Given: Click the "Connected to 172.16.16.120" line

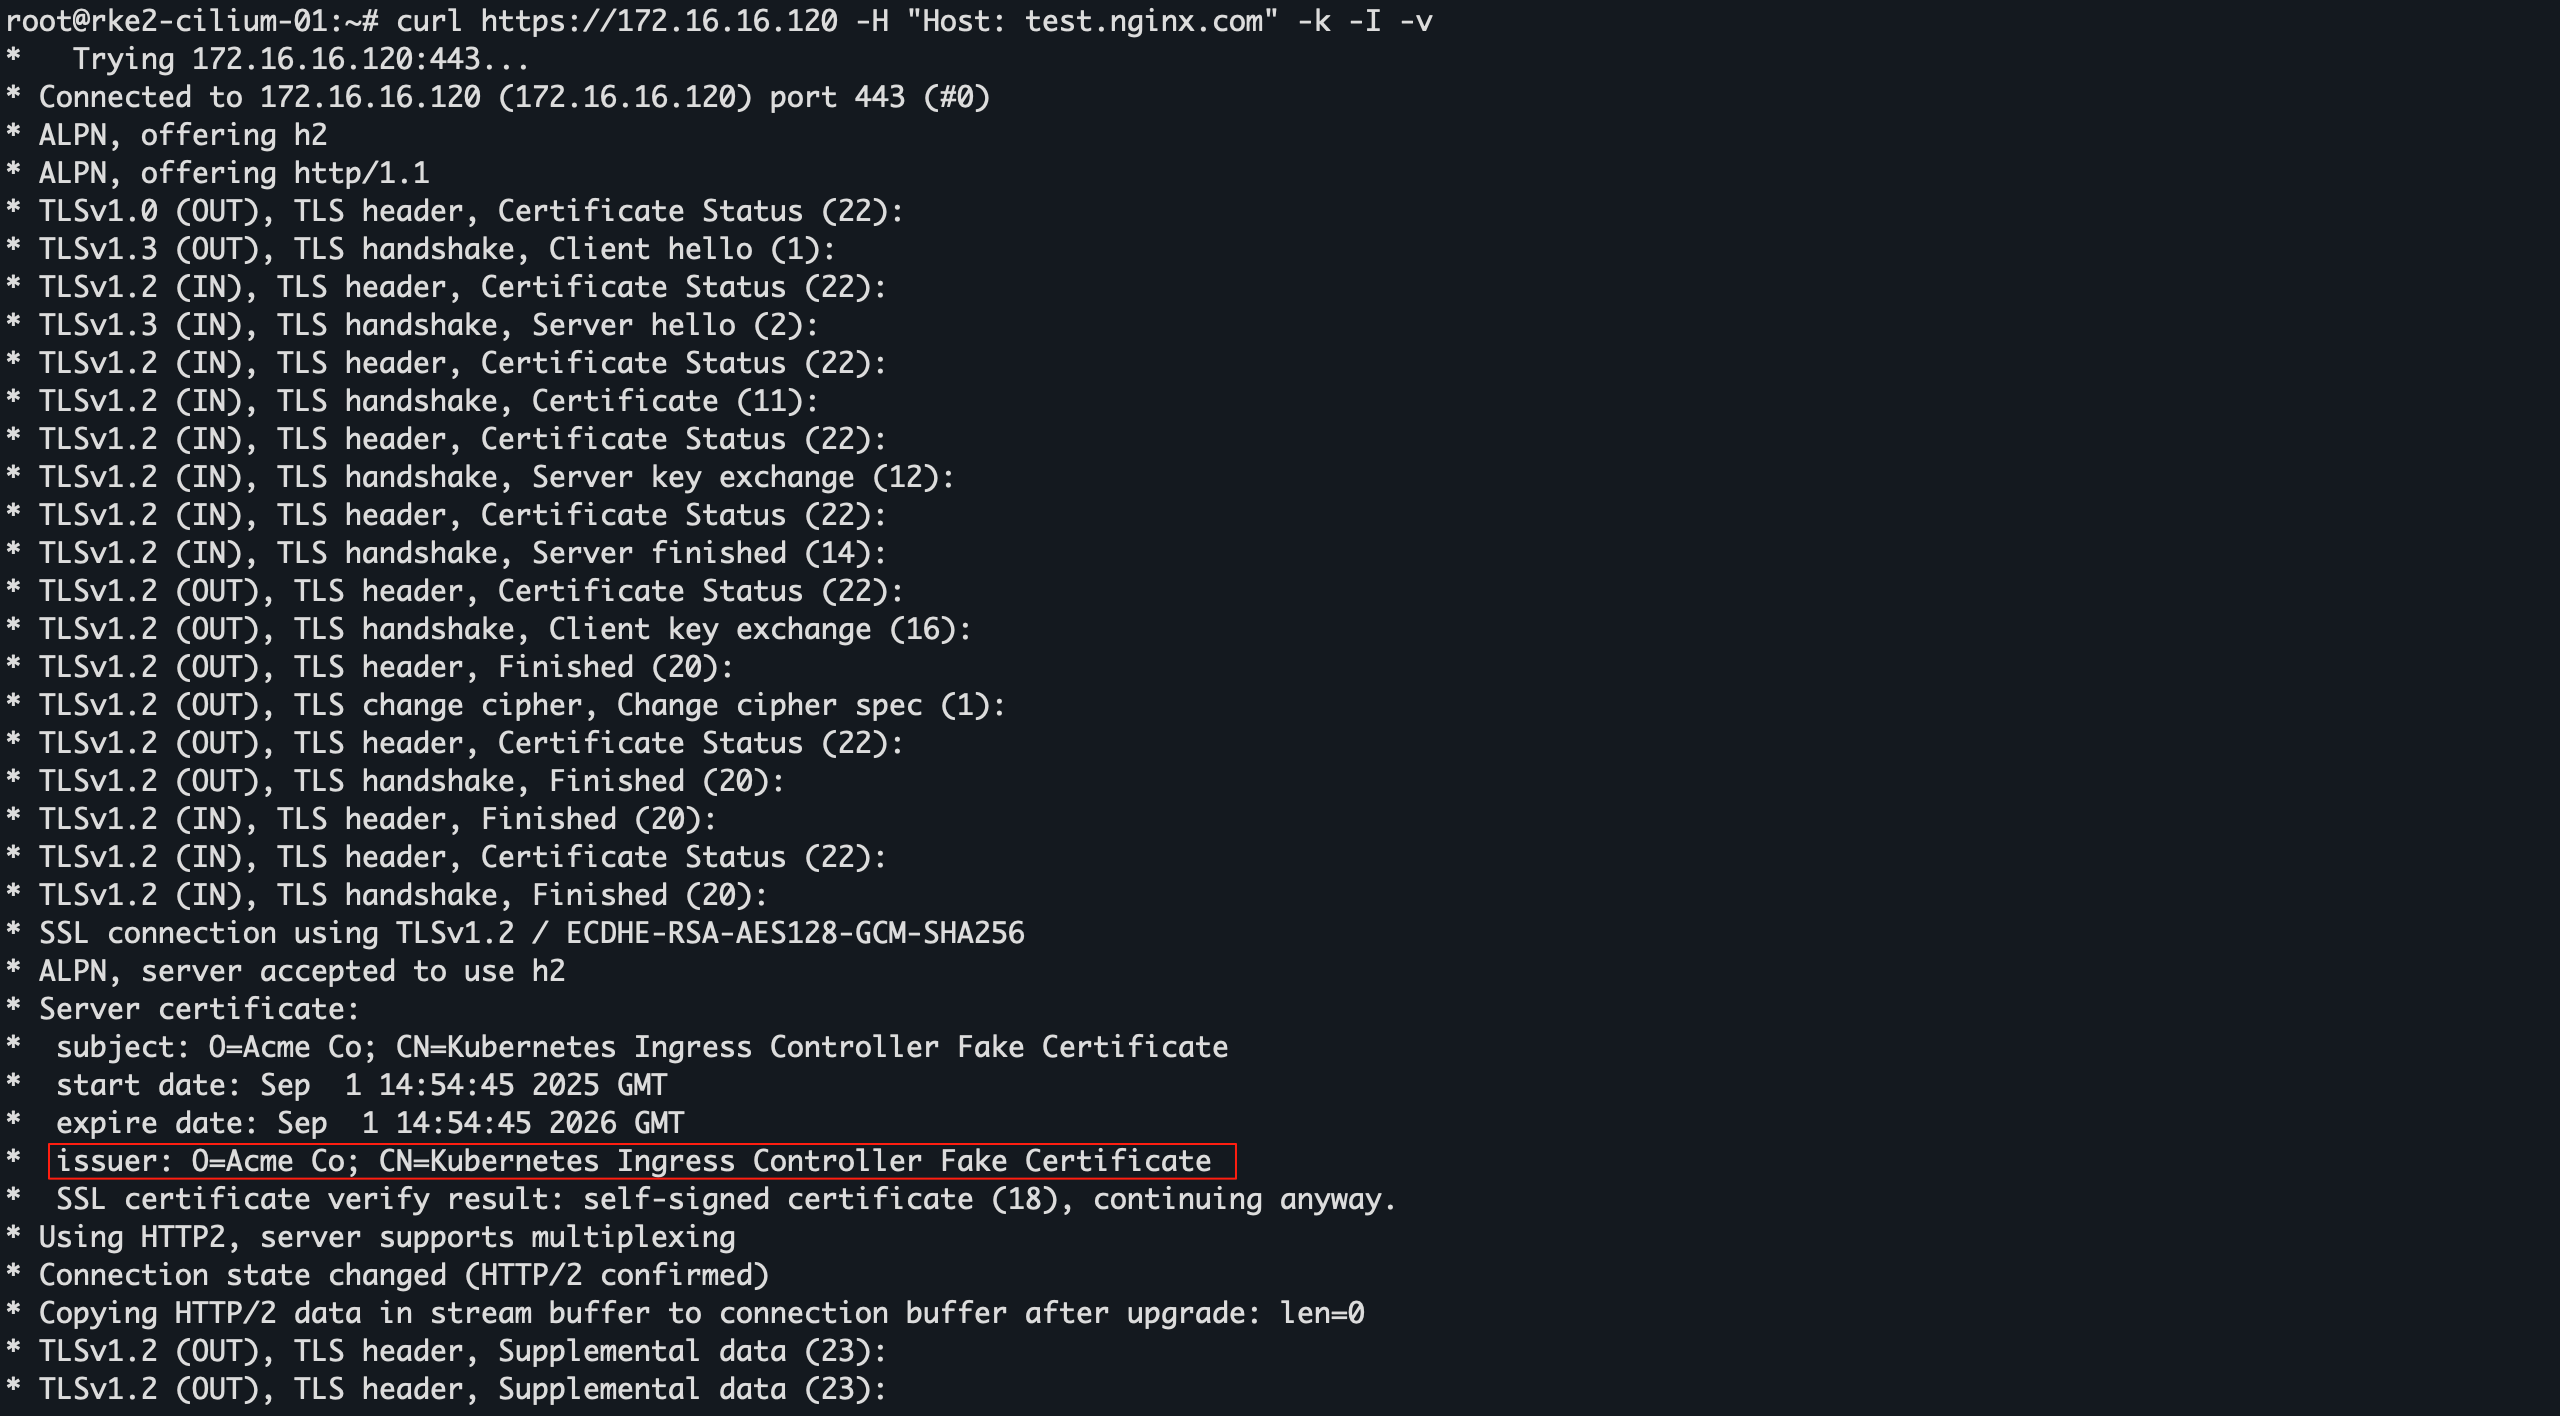Looking at the screenshot, I should pyautogui.click(x=514, y=97).
